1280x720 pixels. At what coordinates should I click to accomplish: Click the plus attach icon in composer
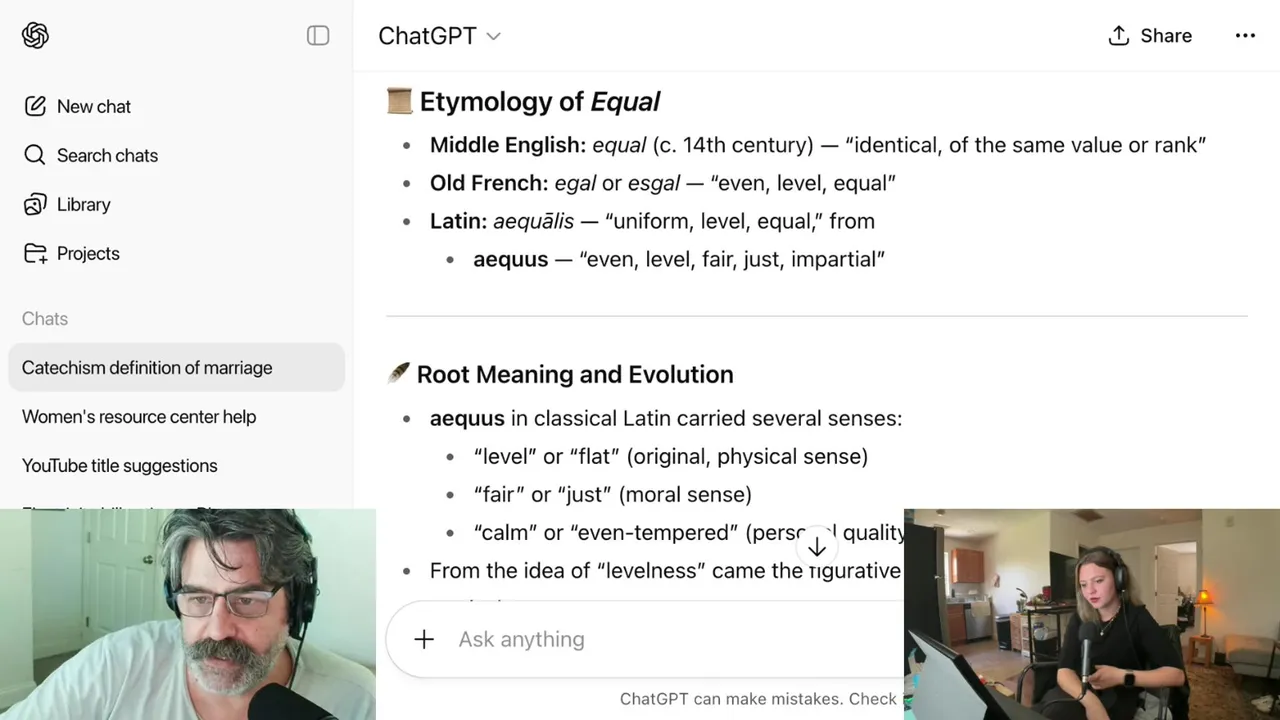coord(424,639)
